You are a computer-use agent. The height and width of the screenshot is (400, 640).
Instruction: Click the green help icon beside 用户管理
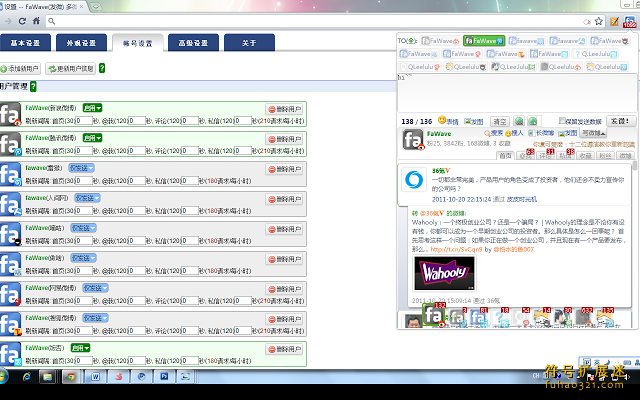click(x=33, y=86)
